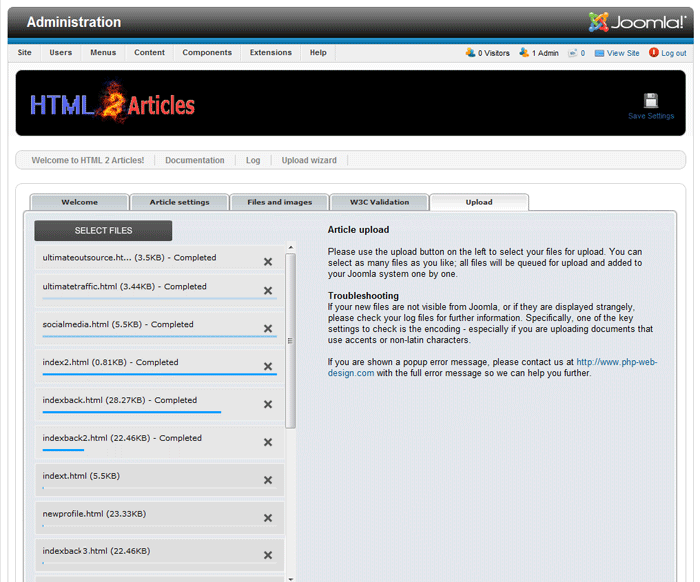700x582 pixels.
Task: Open the Components menu
Action: pyautogui.click(x=207, y=53)
